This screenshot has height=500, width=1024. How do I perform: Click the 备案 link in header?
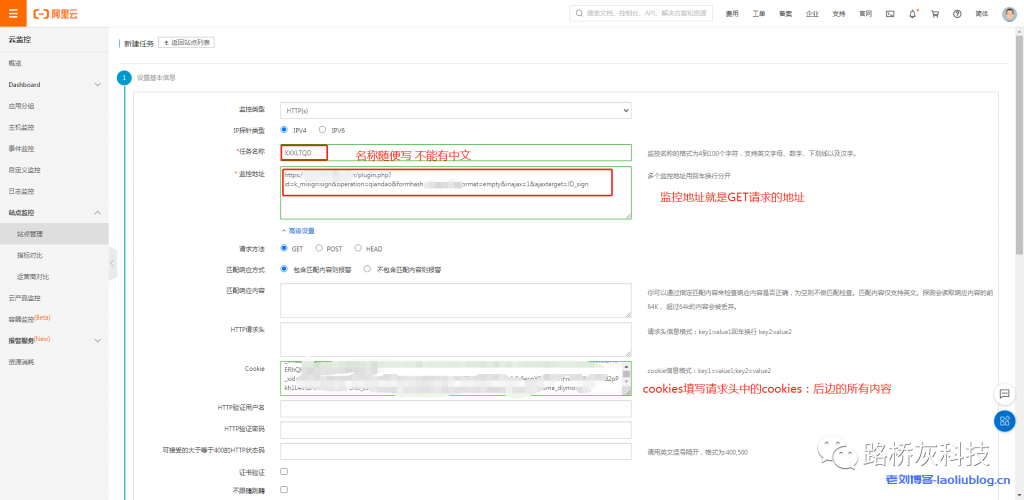785,14
